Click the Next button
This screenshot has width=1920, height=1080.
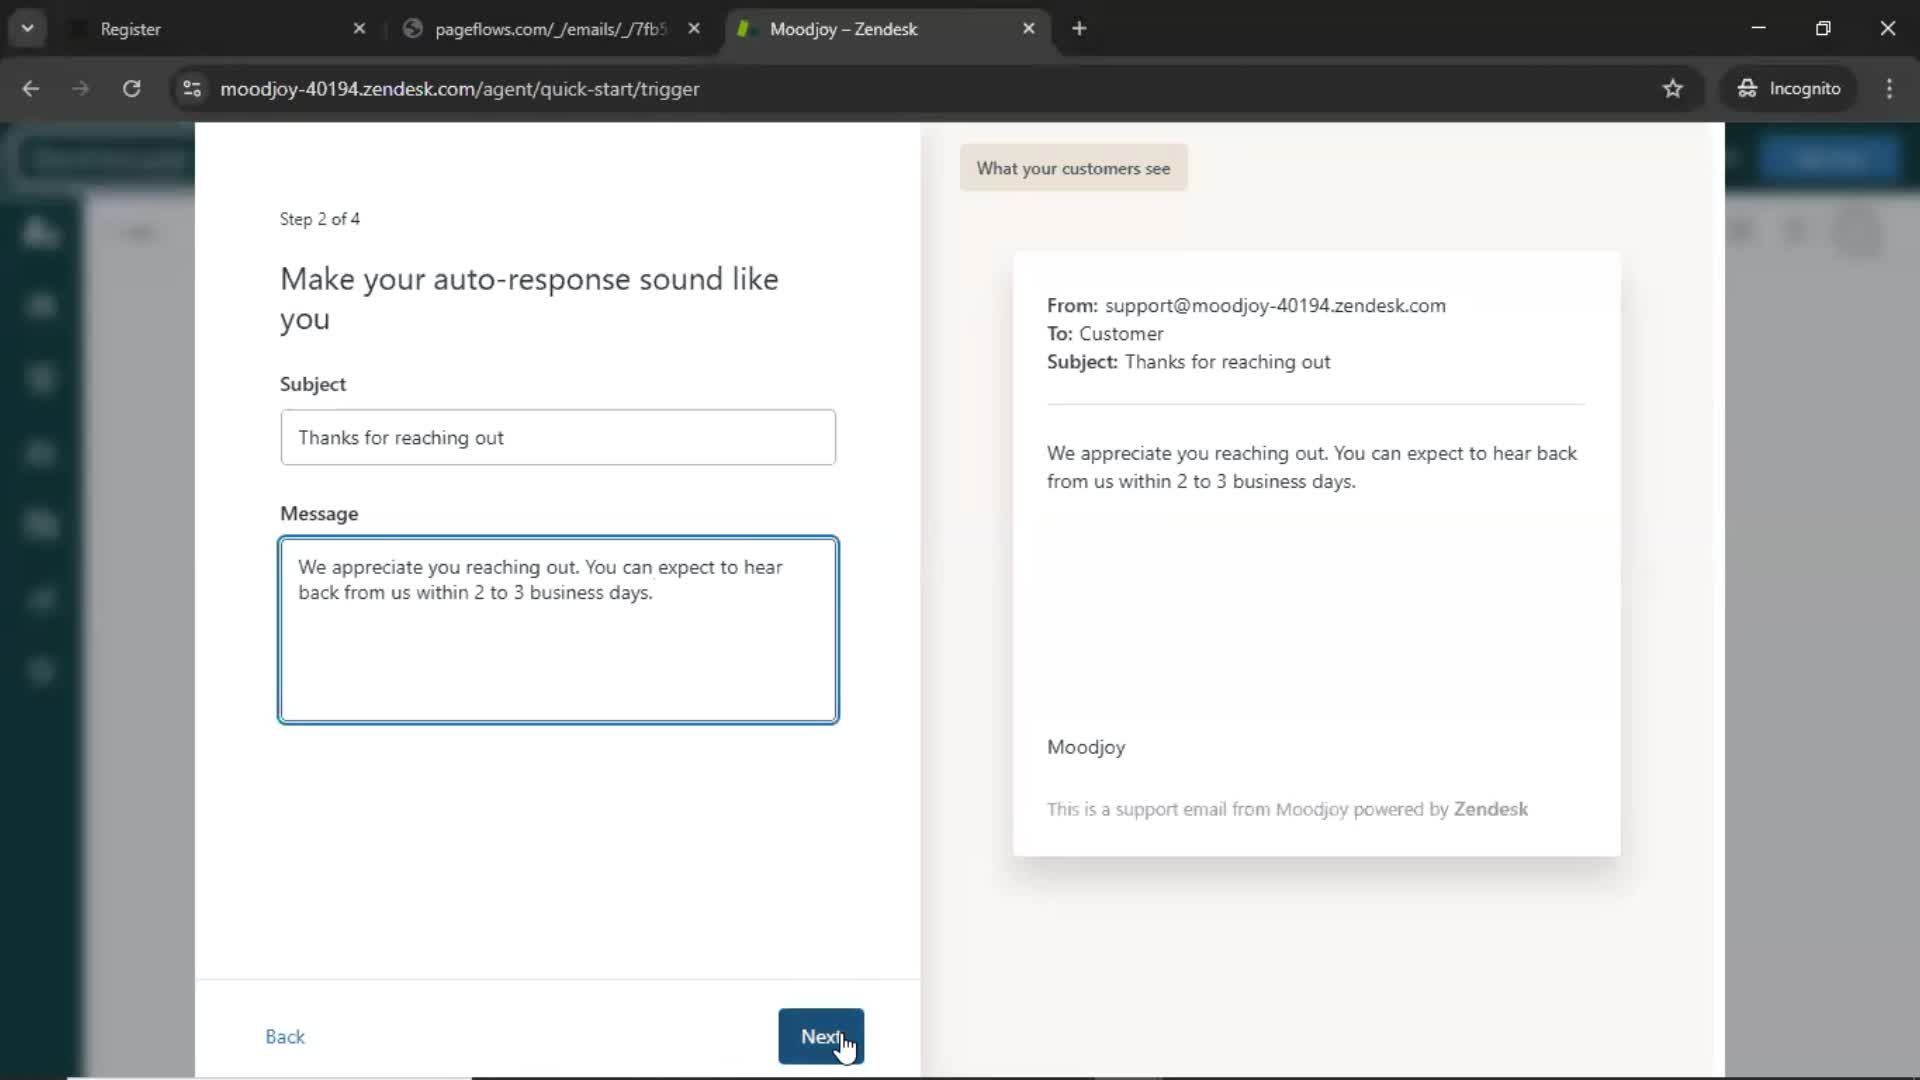point(821,1036)
